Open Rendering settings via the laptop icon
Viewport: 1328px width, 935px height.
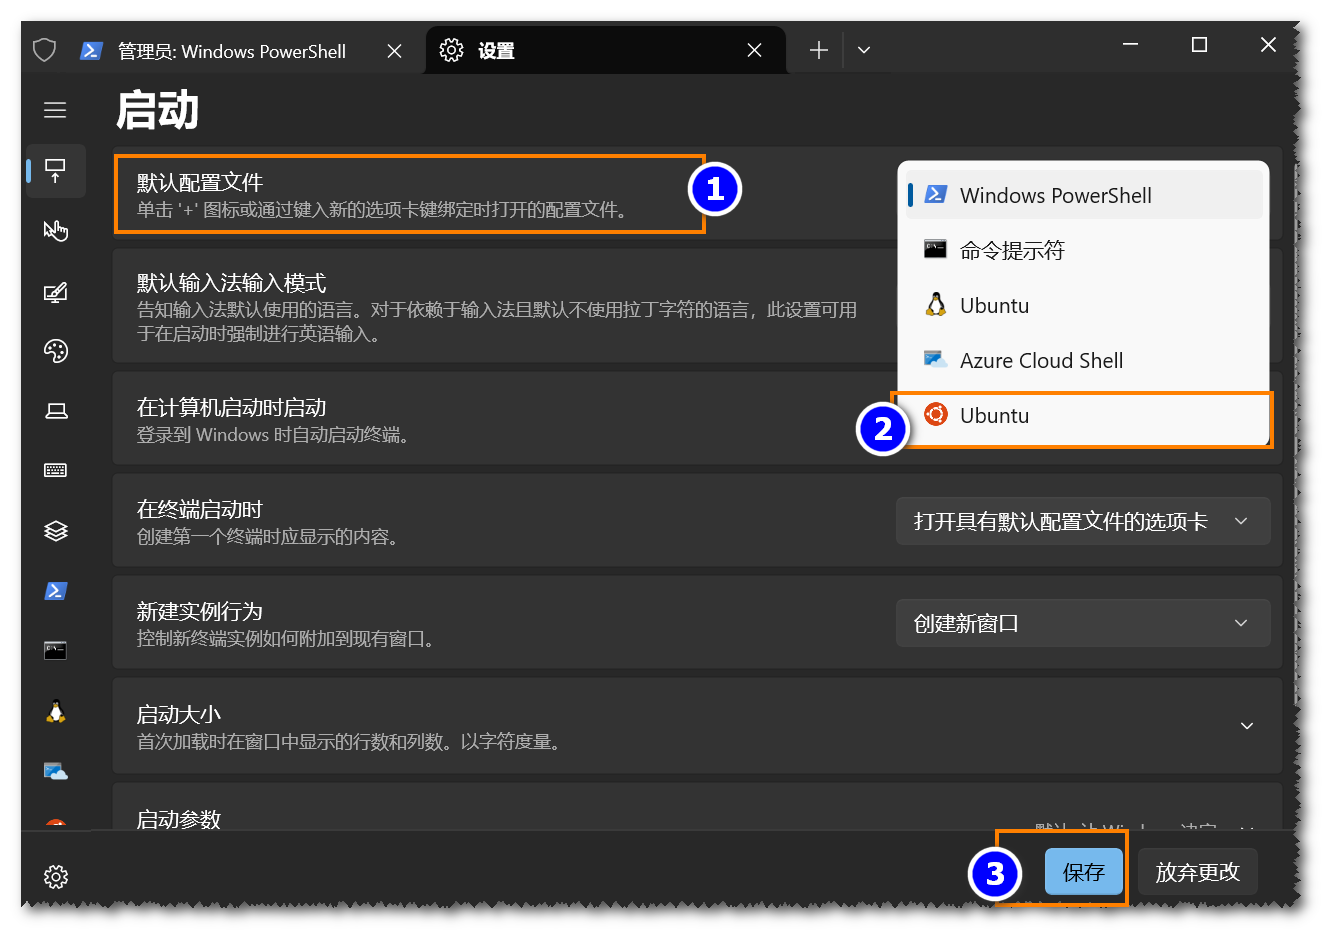(x=56, y=411)
